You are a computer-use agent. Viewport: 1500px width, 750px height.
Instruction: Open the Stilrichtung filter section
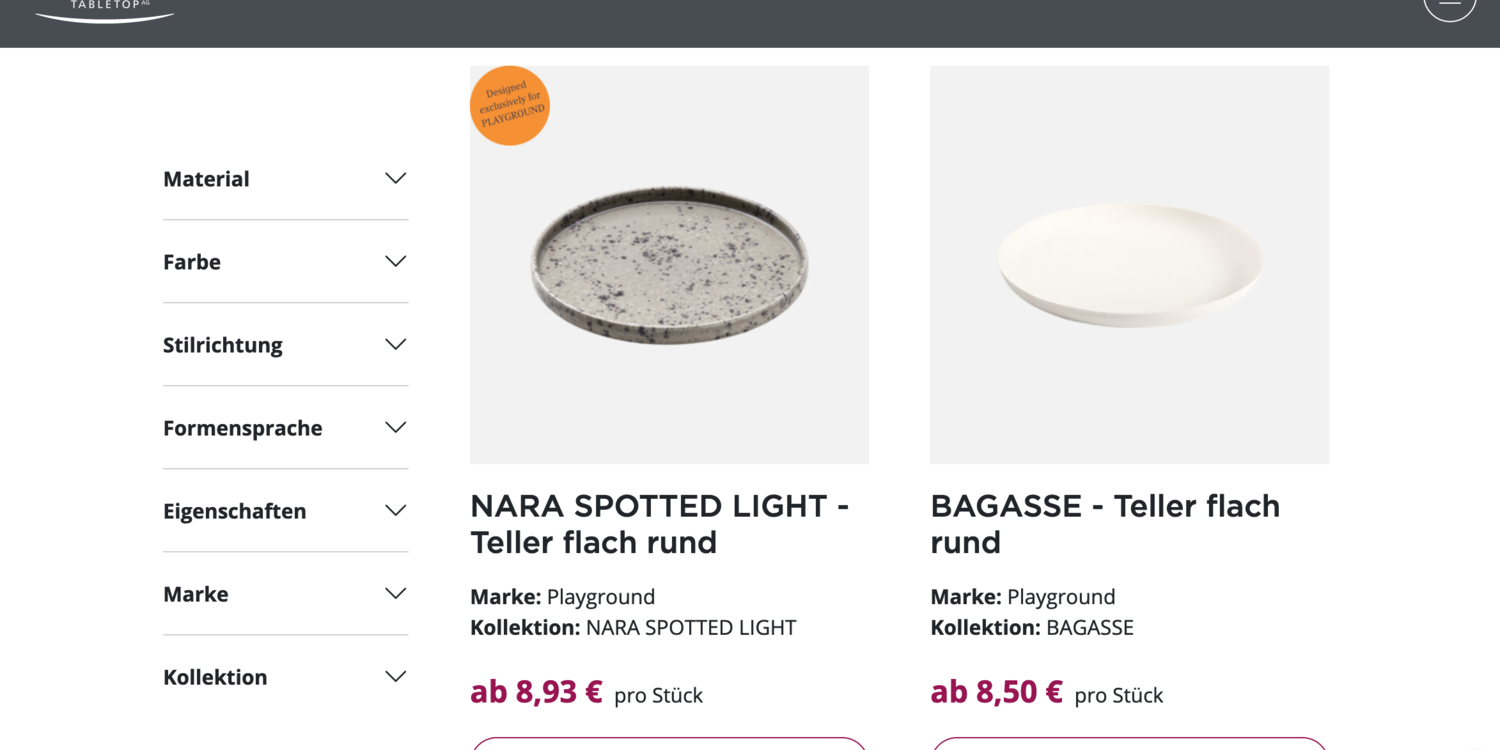point(285,345)
